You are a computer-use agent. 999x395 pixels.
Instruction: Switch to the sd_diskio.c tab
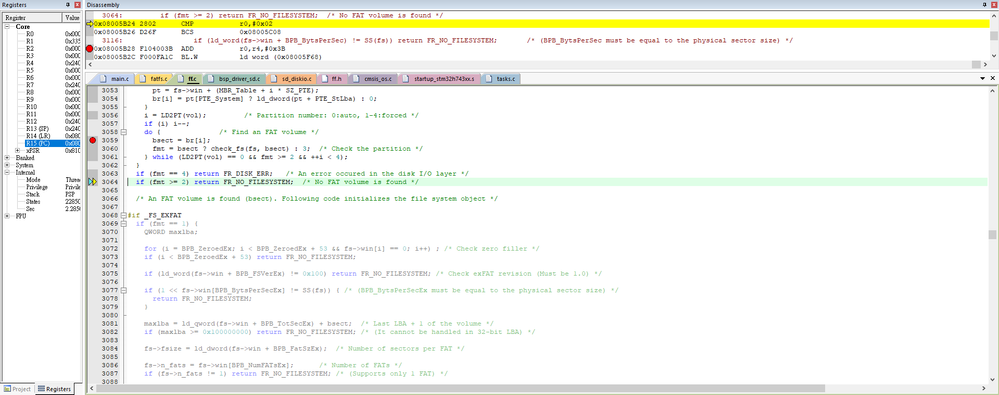coord(293,79)
